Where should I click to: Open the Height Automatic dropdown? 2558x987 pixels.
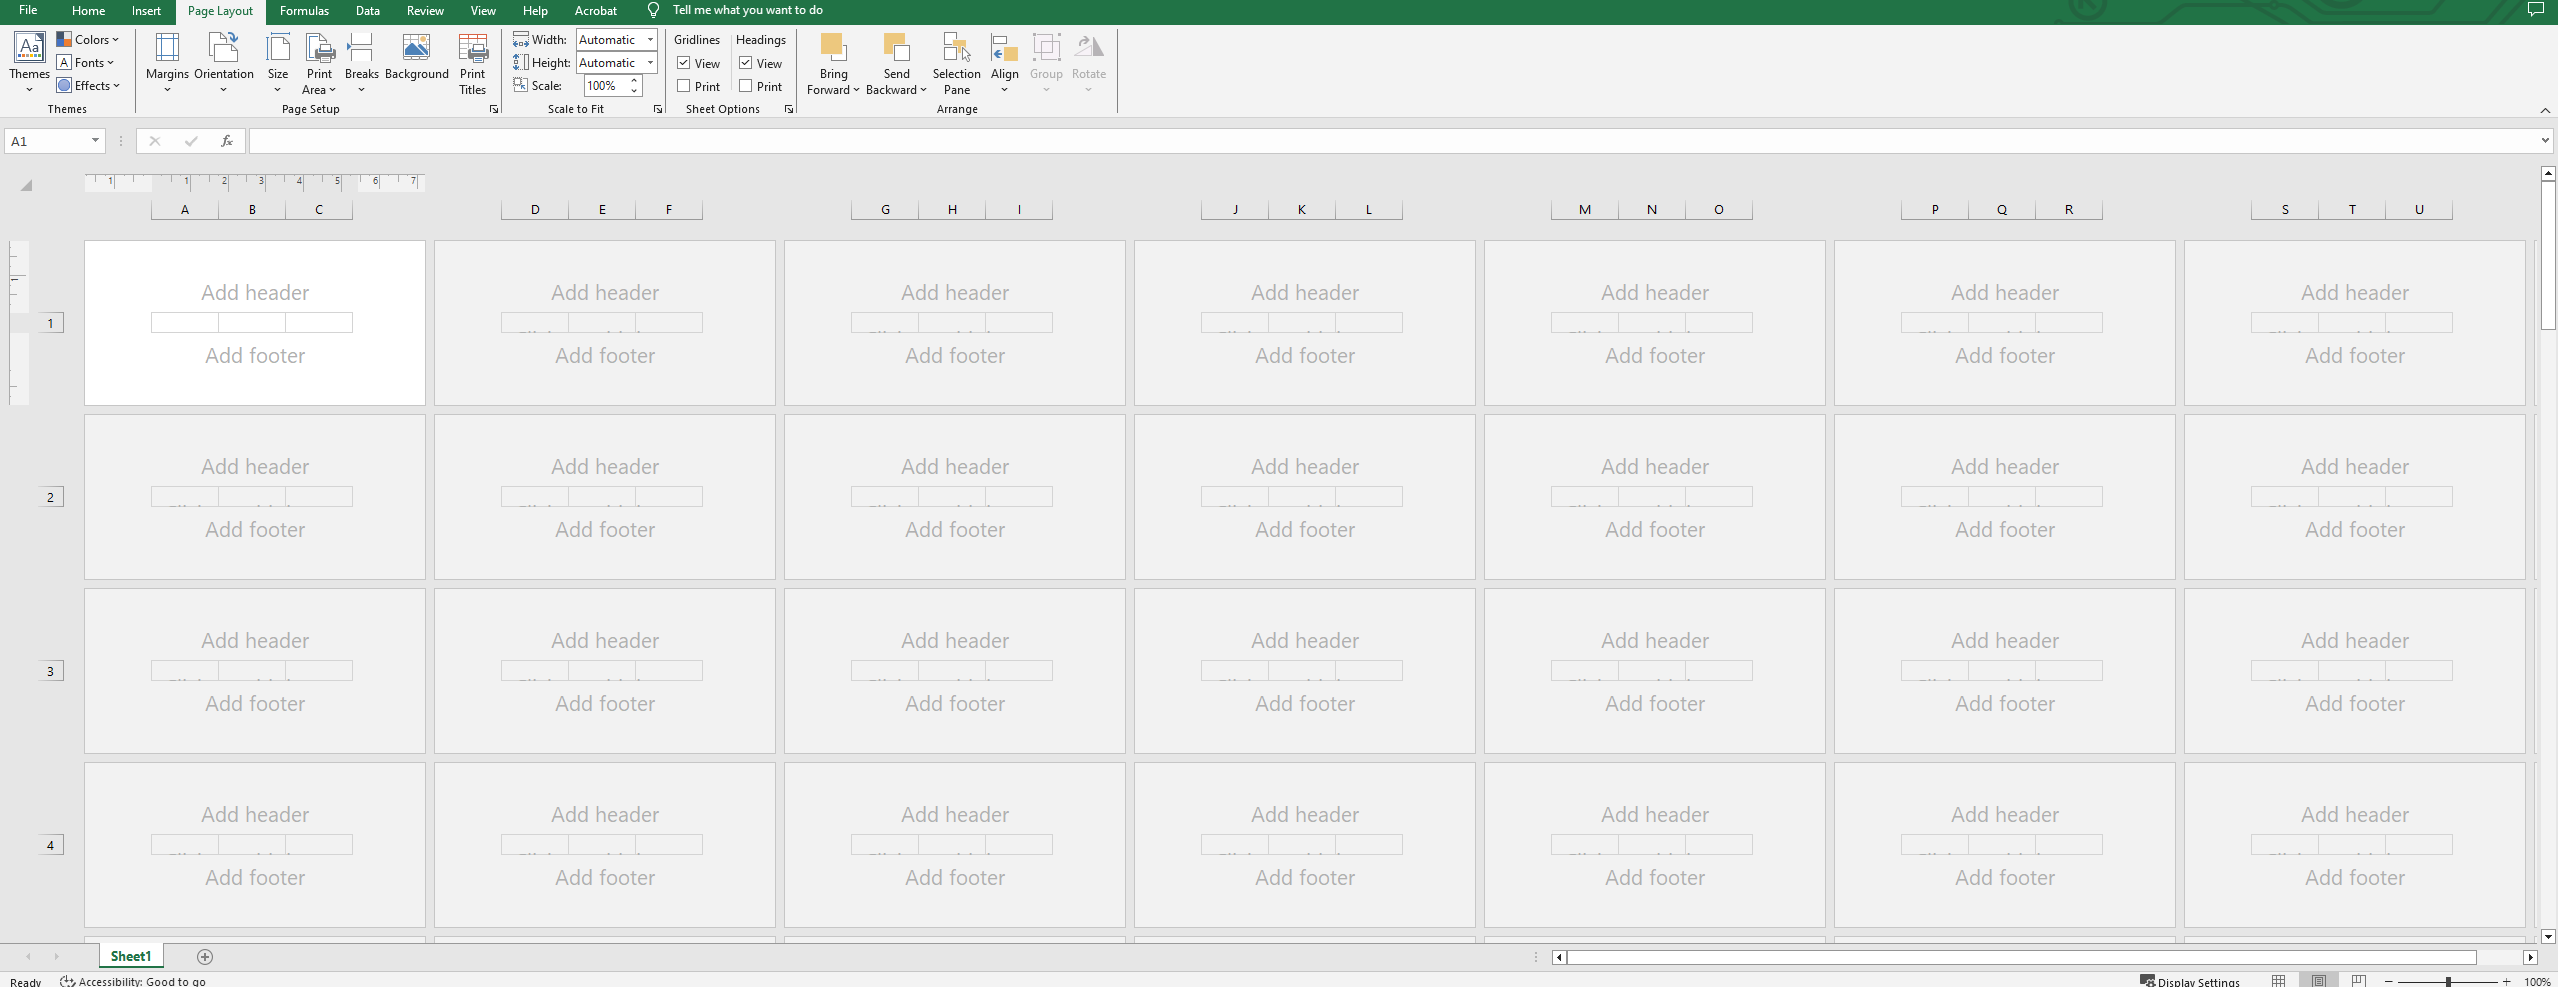[650, 62]
